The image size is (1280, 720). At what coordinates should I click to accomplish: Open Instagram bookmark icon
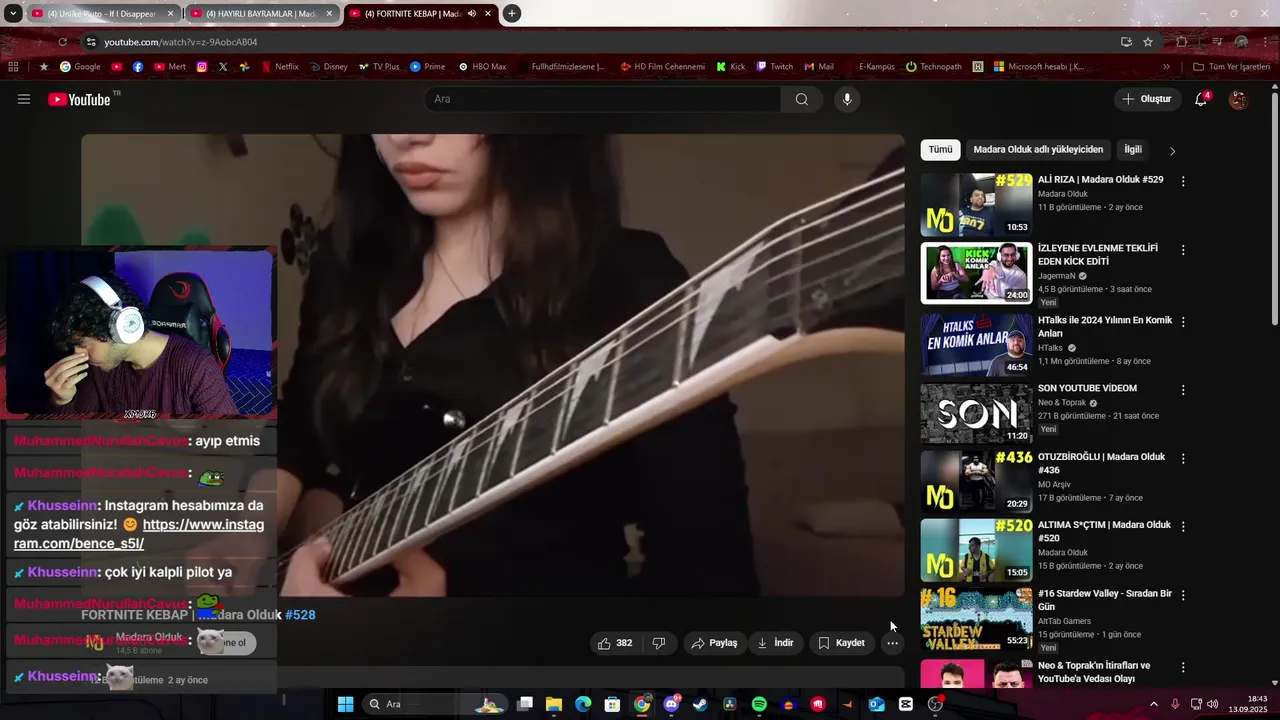click(x=202, y=67)
